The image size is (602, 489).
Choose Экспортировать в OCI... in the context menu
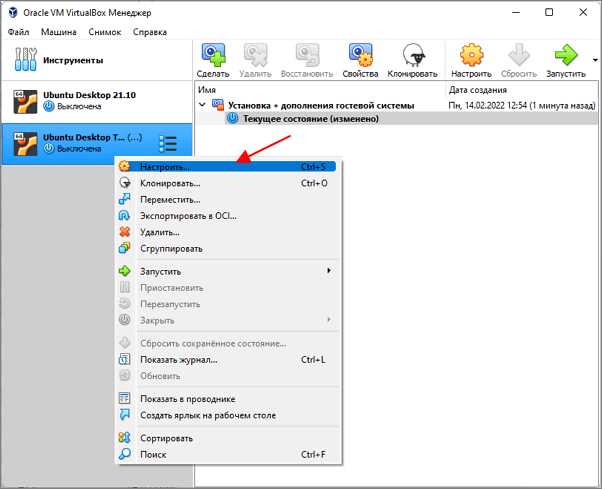tap(228, 216)
